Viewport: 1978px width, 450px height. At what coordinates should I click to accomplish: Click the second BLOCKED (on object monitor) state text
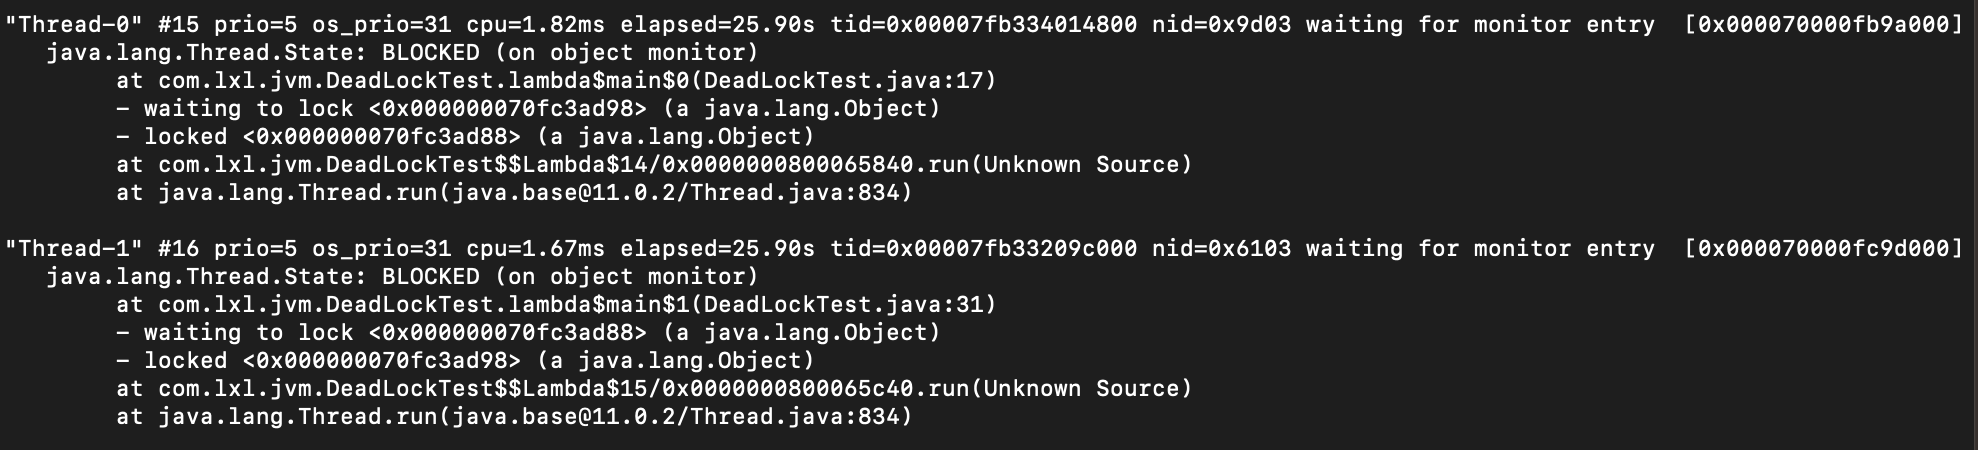[x=570, y=276]
